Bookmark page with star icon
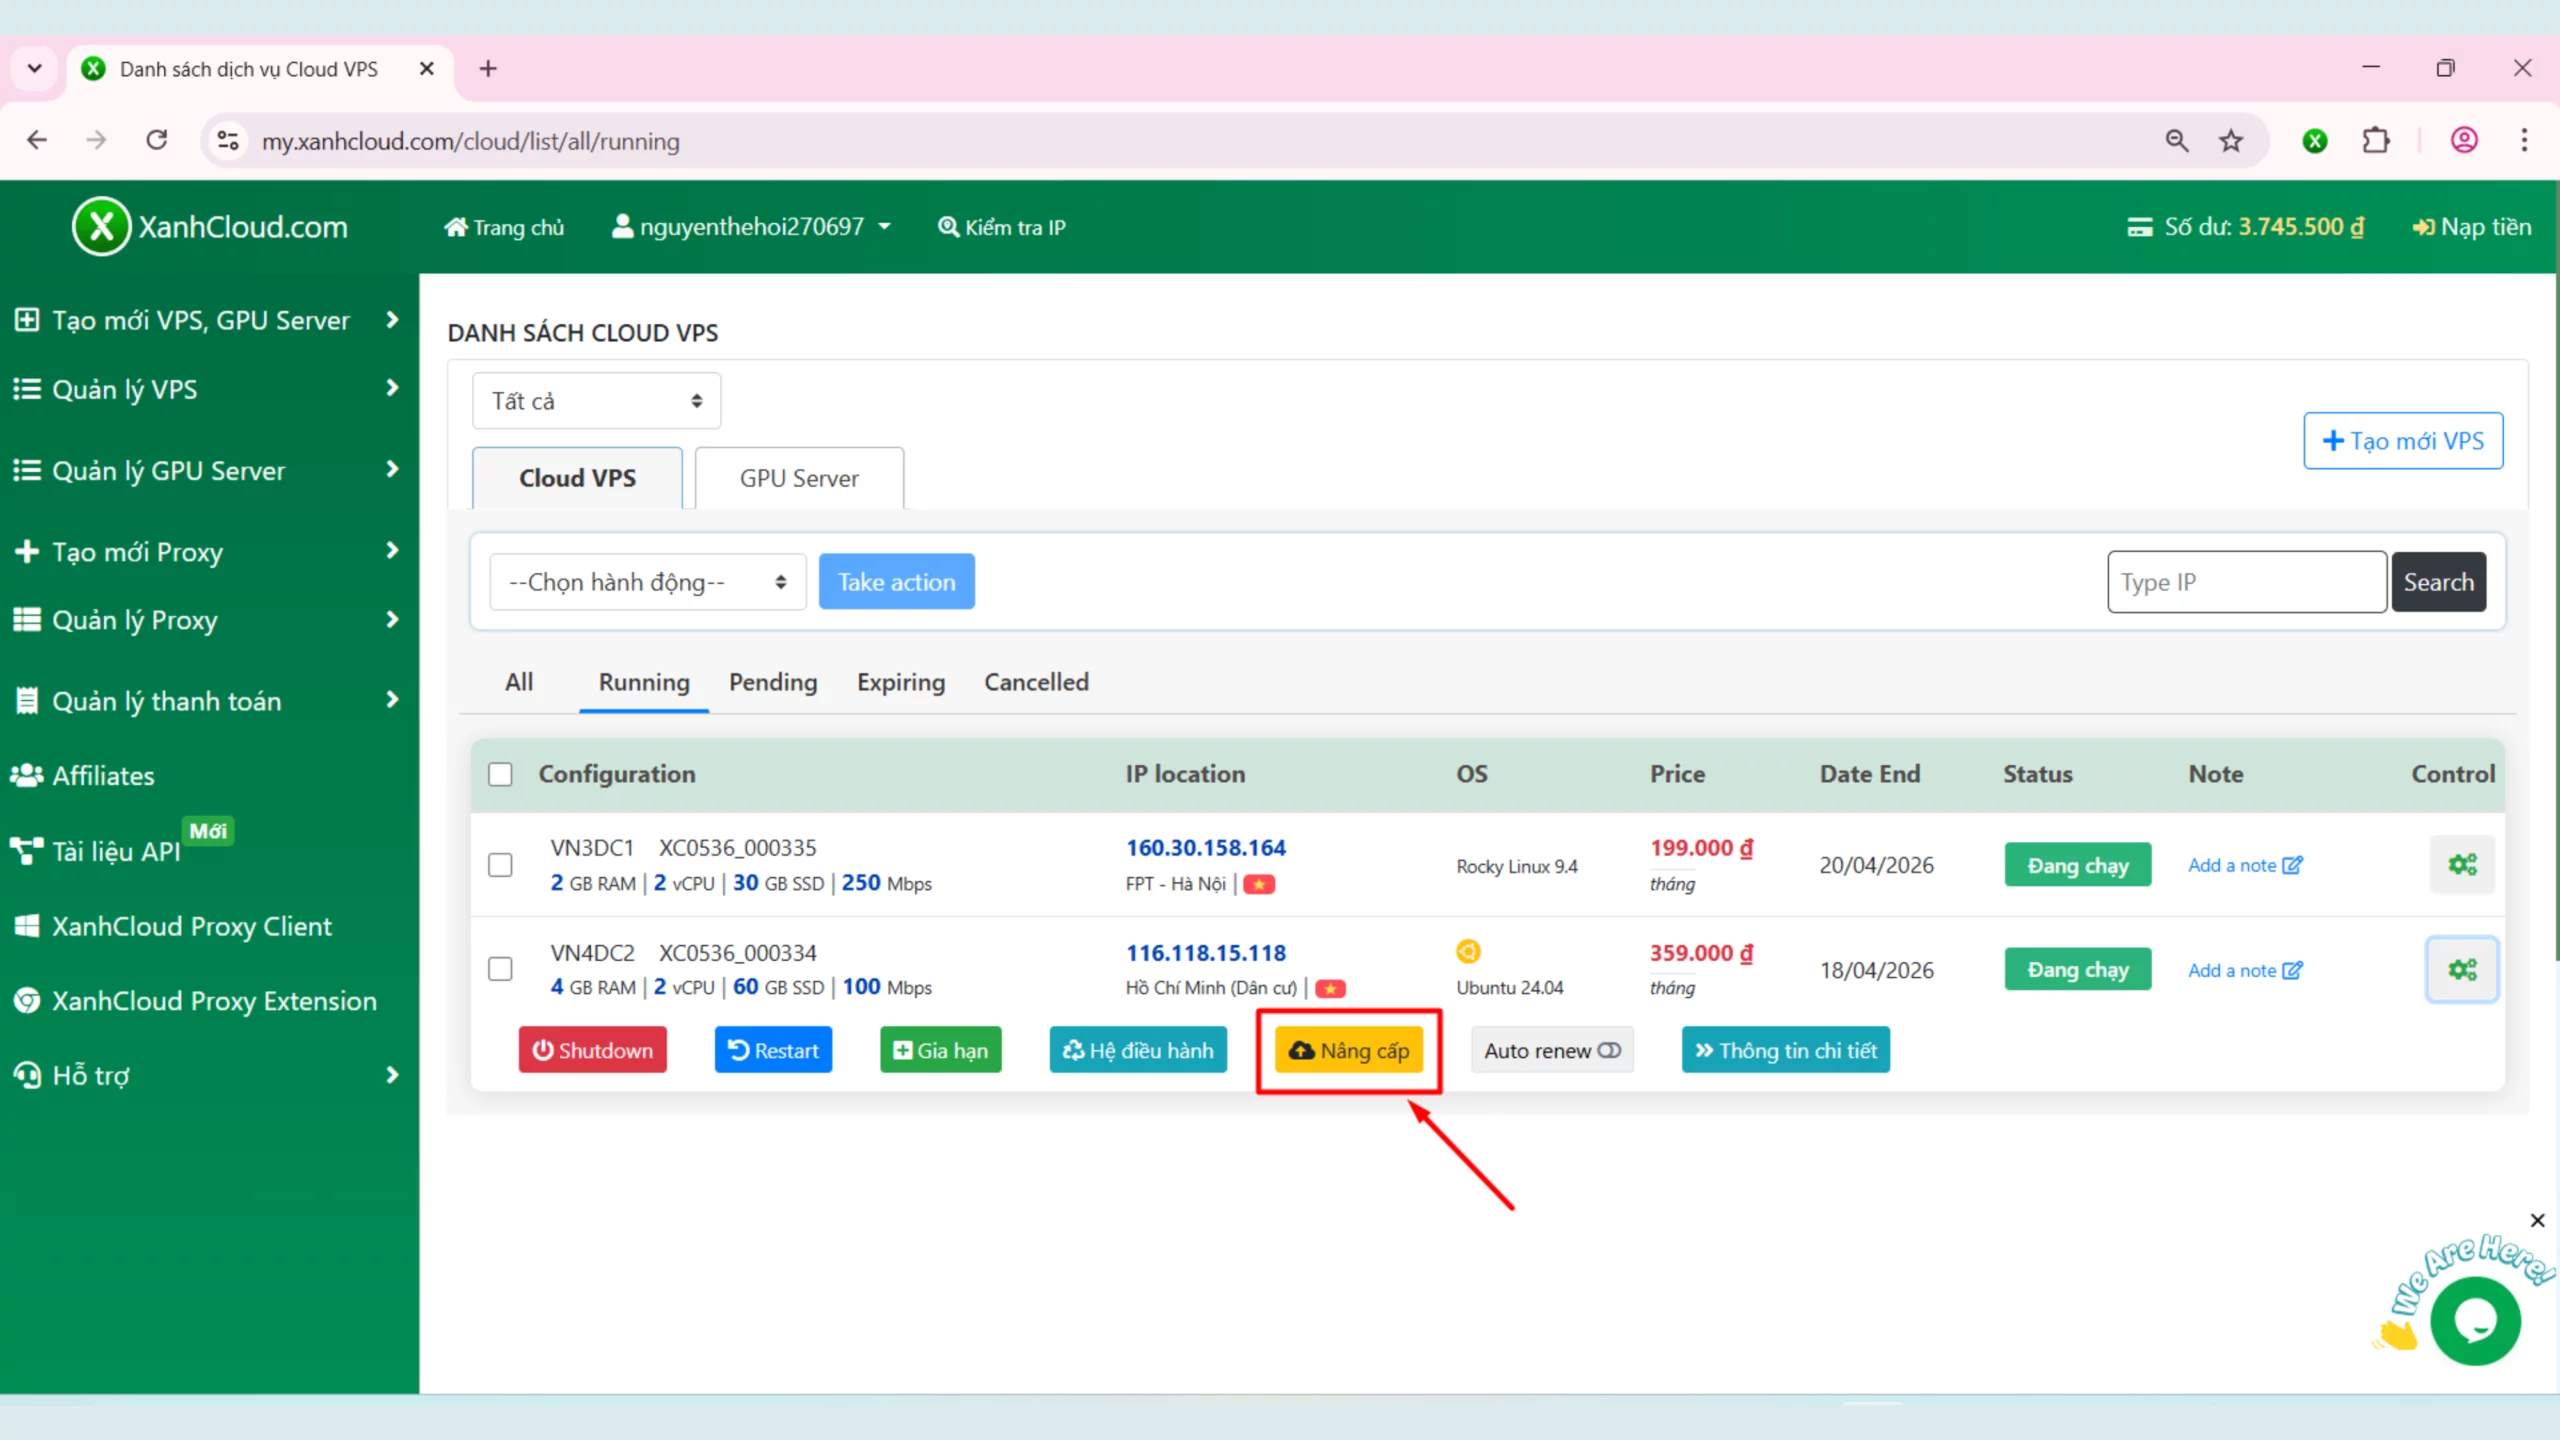Screen dimensions: 2560x1440 point(2231,141)
